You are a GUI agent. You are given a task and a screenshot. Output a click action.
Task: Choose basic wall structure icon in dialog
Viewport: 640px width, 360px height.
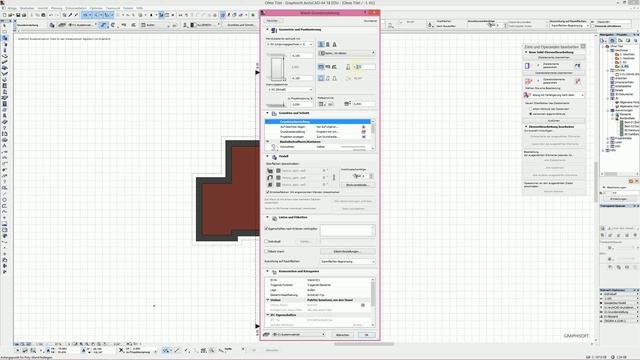(x=321, y=44)
